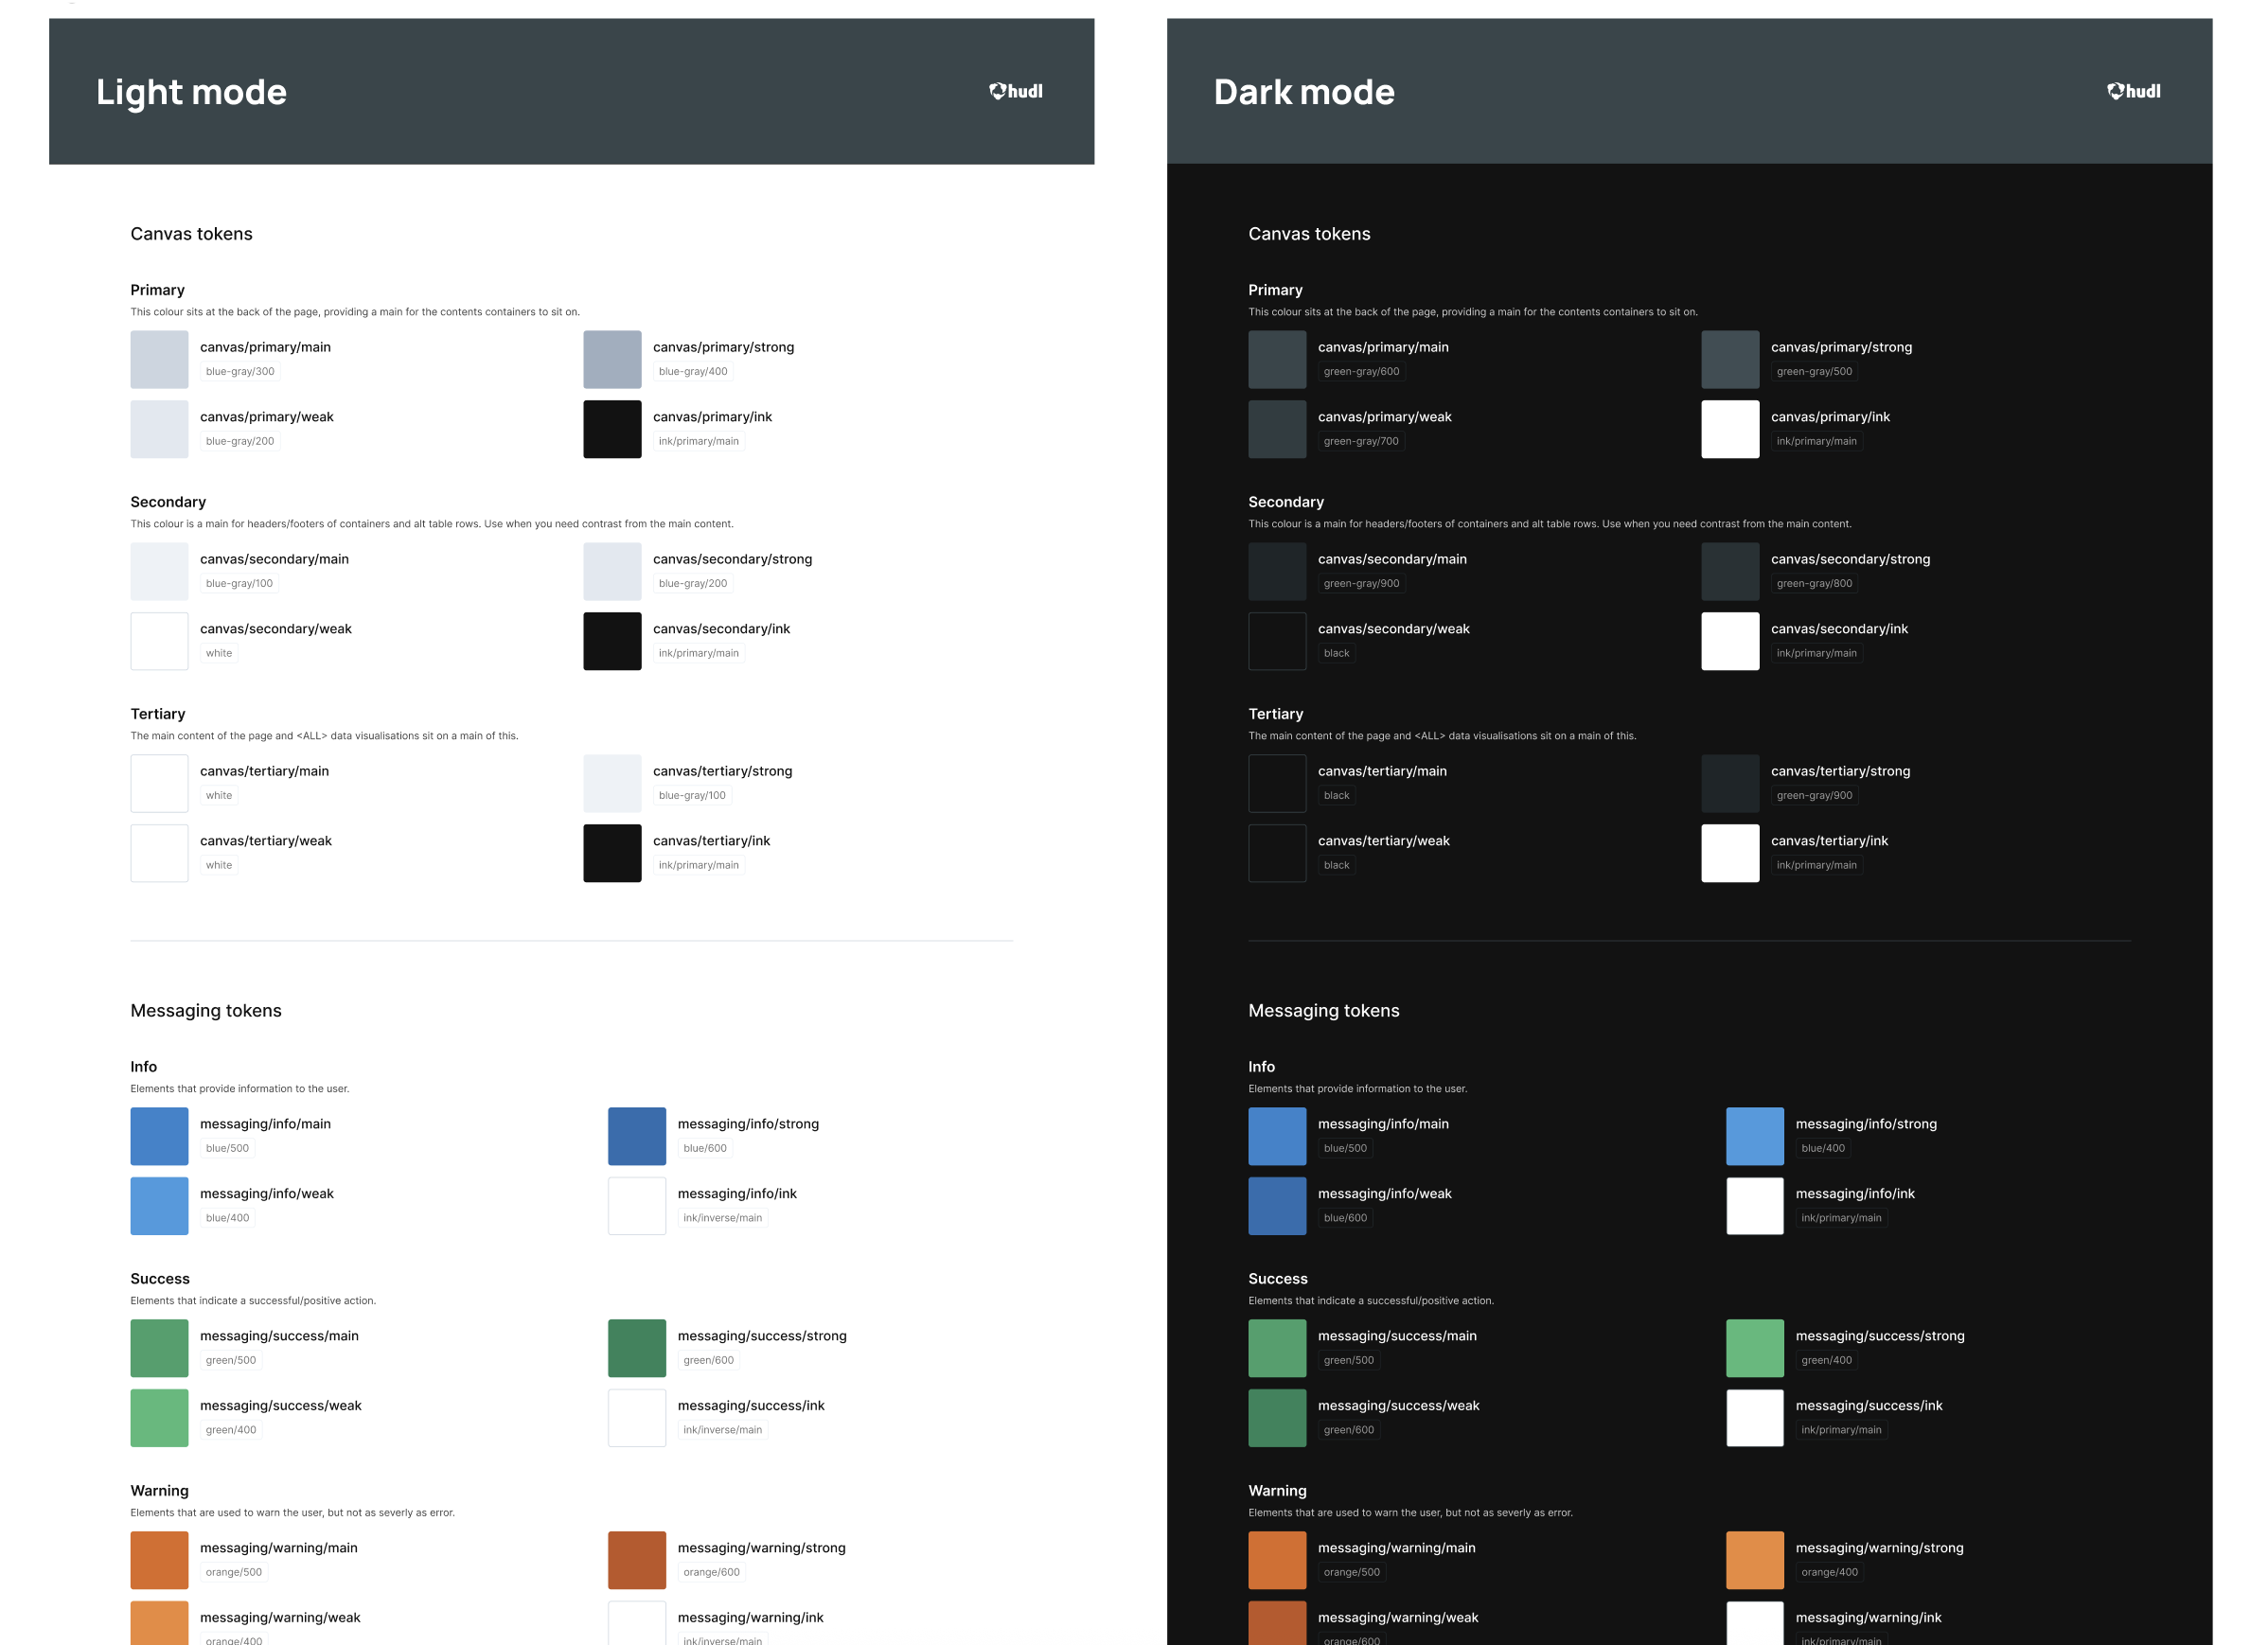Screen dimensions: 2268x1645
Task: Choose Dark mode messaging/success/weak swatch
Action: pyautogui.click(x=1277, y=1418)
